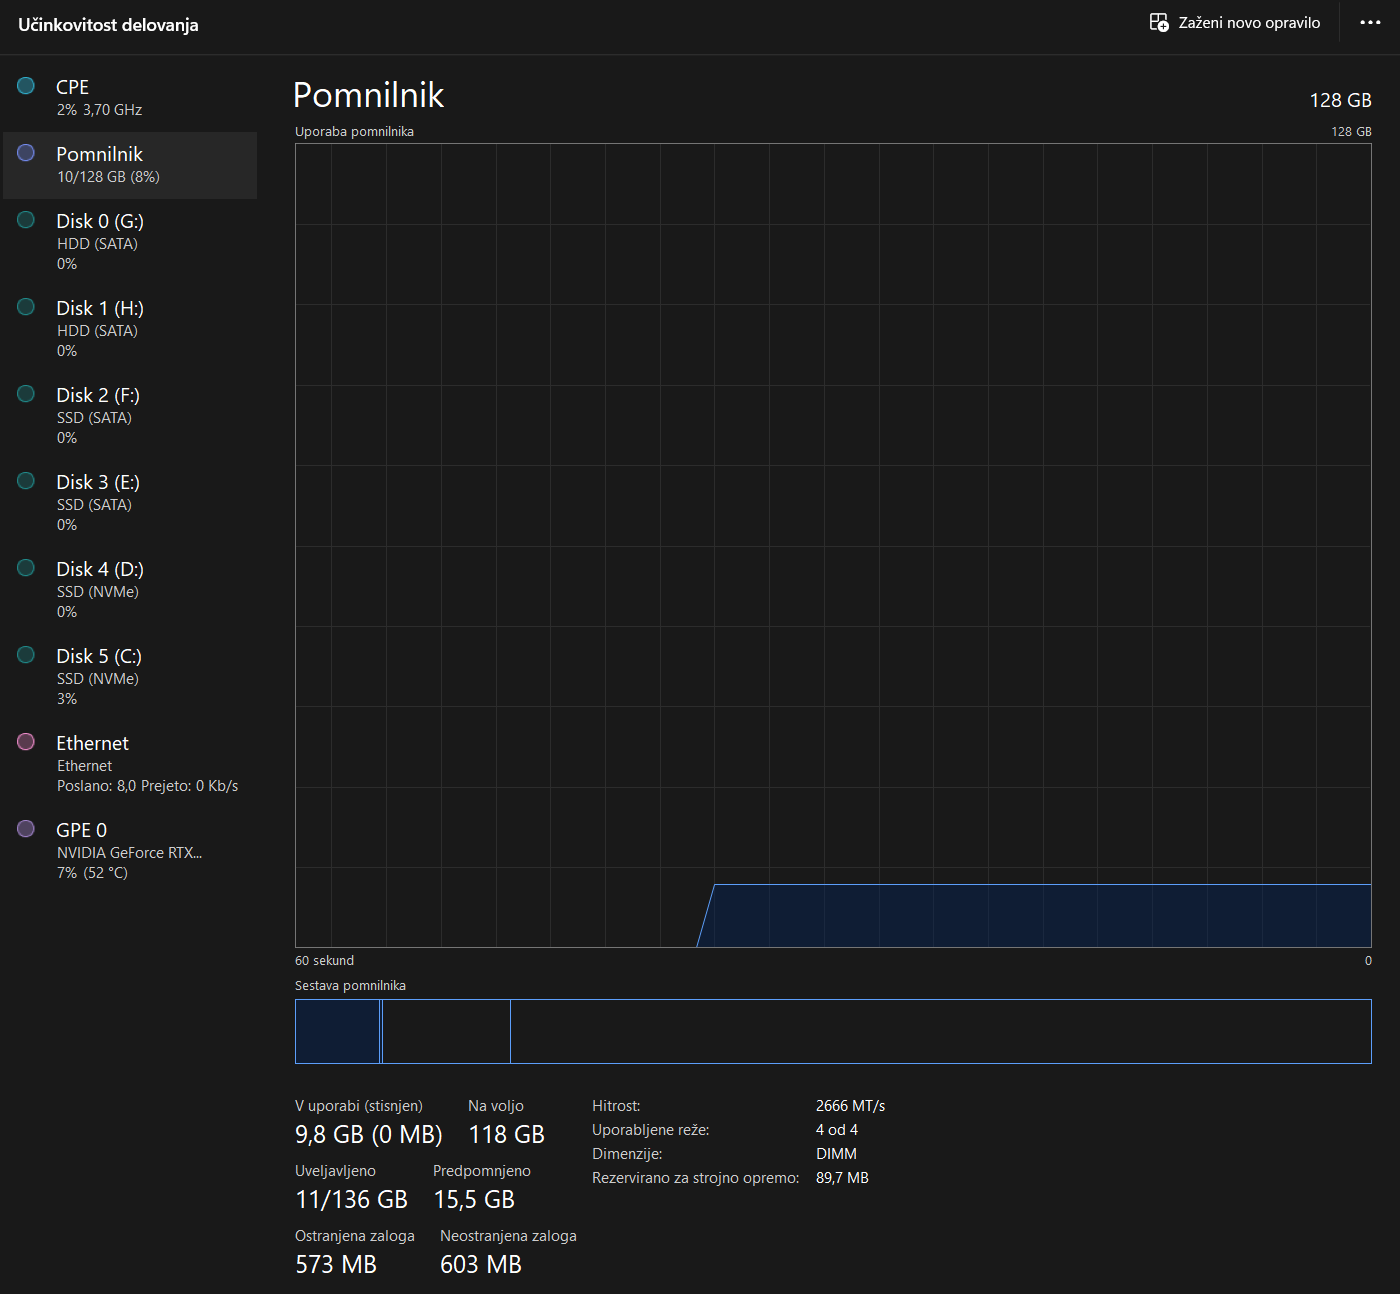Open Ethernet network performance view
Screen dimensions: 1400x1294
(130, 764)
